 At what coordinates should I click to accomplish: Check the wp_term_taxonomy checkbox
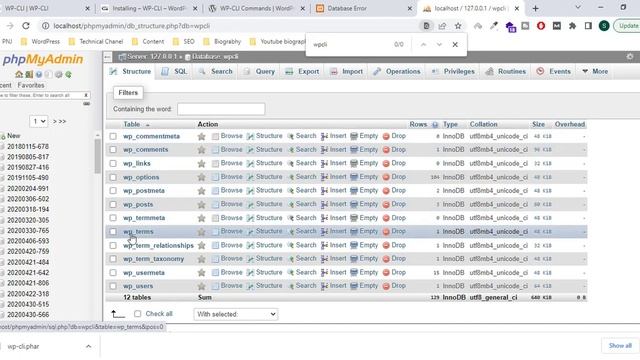113,259
